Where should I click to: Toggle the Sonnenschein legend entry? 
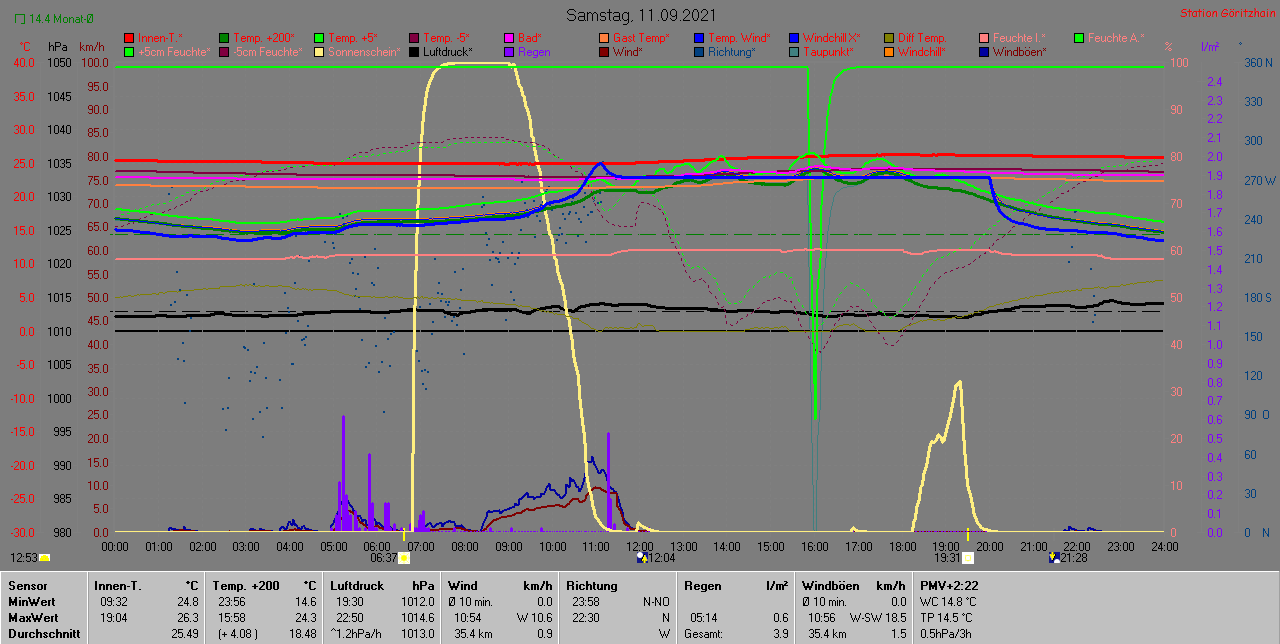tap(357, 52)
